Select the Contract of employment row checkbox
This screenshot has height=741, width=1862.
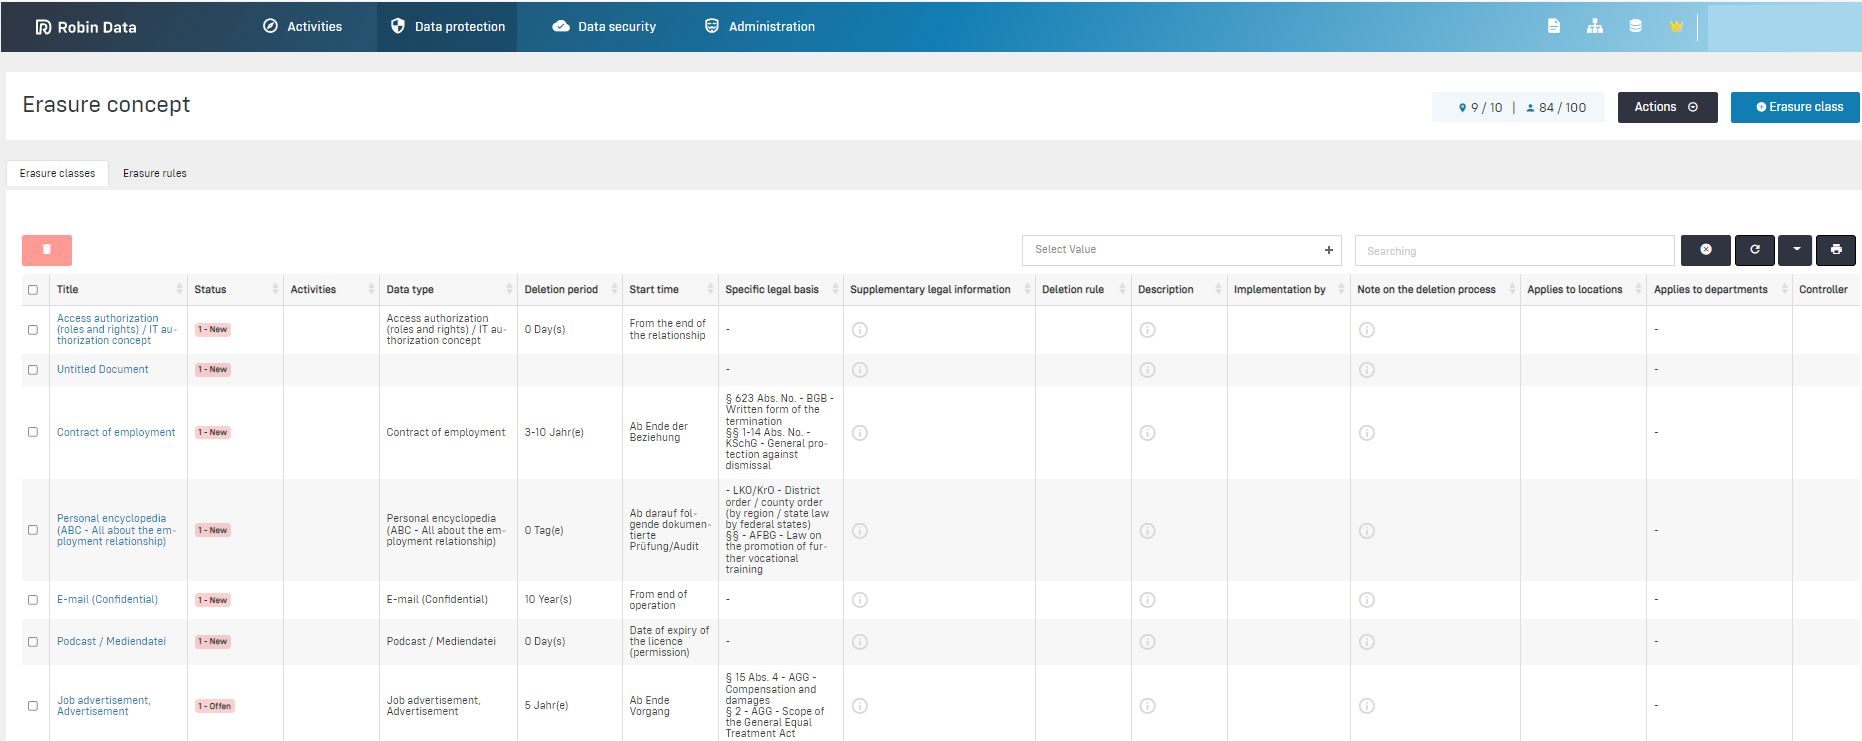click(x=33, y=432)
